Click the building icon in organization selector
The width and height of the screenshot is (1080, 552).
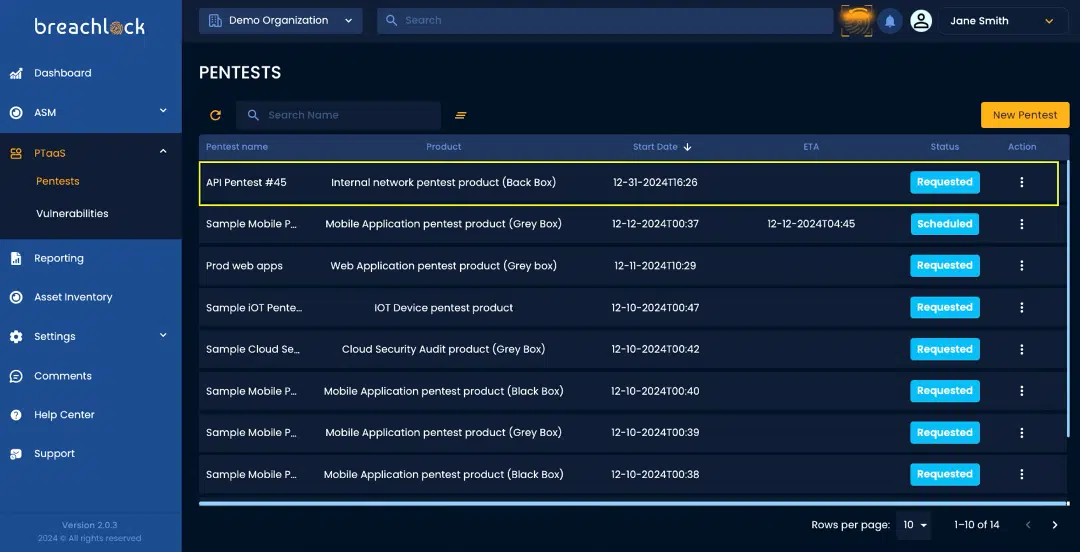click(x=215, y=21)
